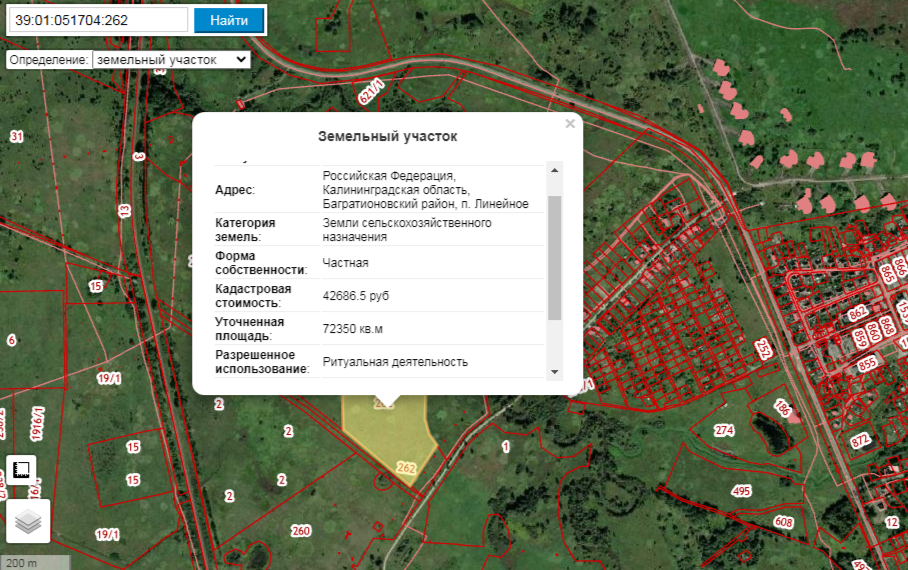Viewport: 908px width, 570px height.
Task: Click the popup scrollbar thumb
Action: [x=555, y=257]
